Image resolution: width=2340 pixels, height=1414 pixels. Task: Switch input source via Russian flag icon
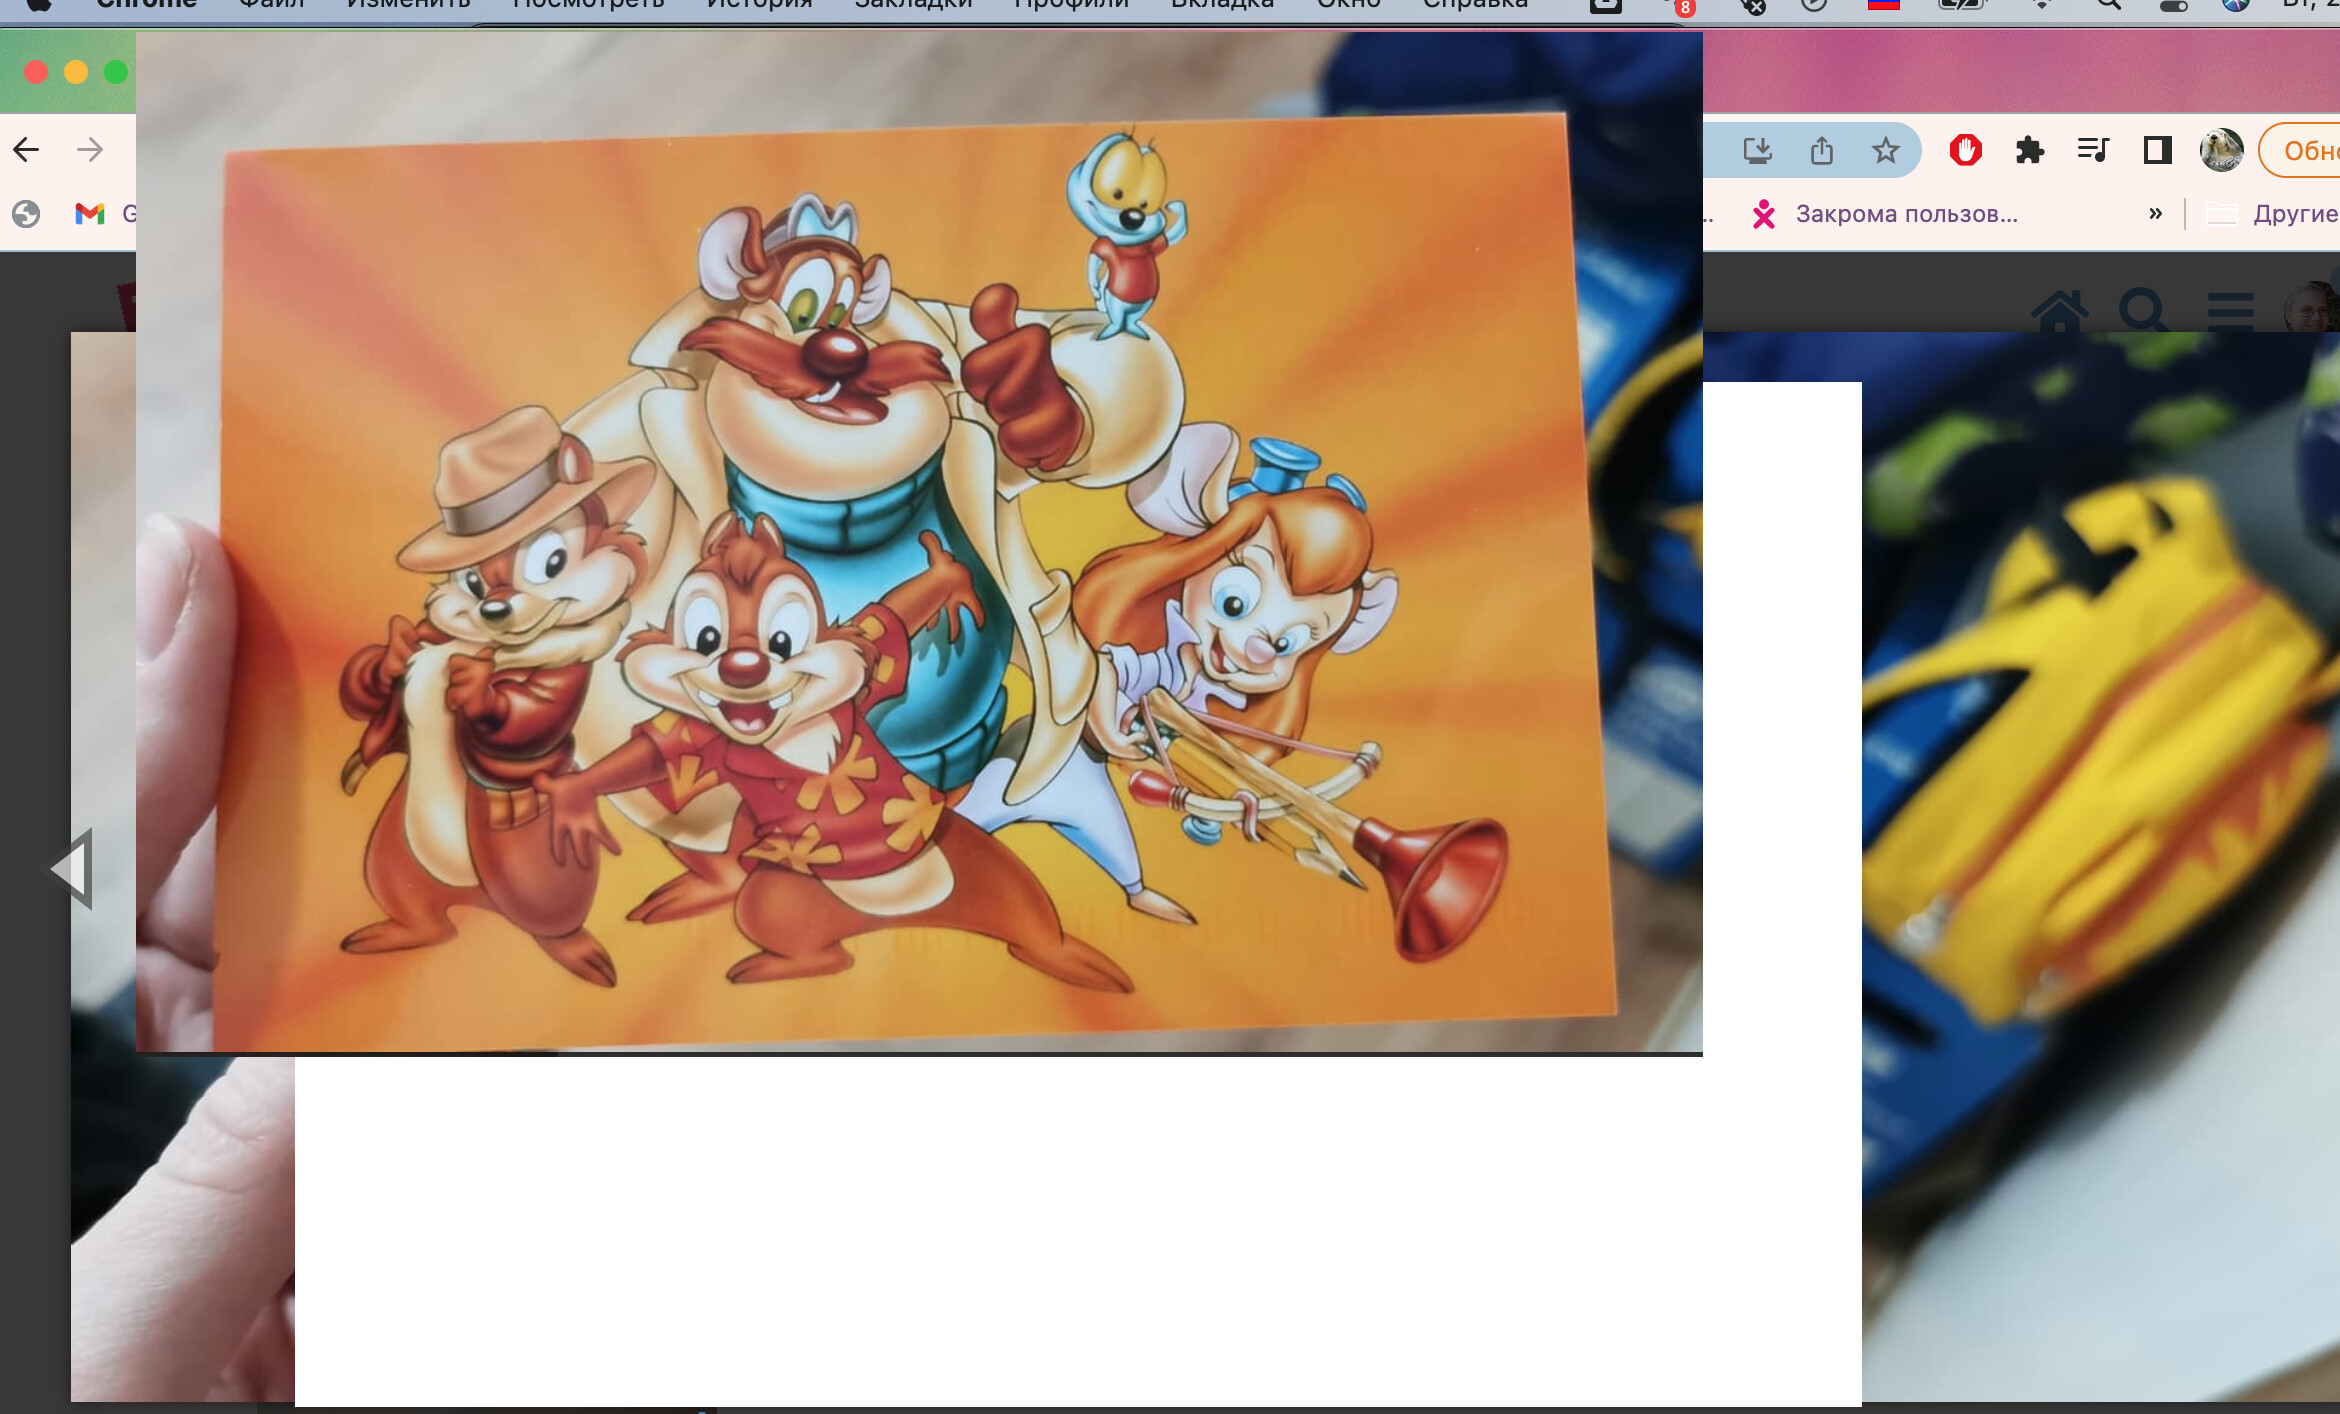[1884, 4]
